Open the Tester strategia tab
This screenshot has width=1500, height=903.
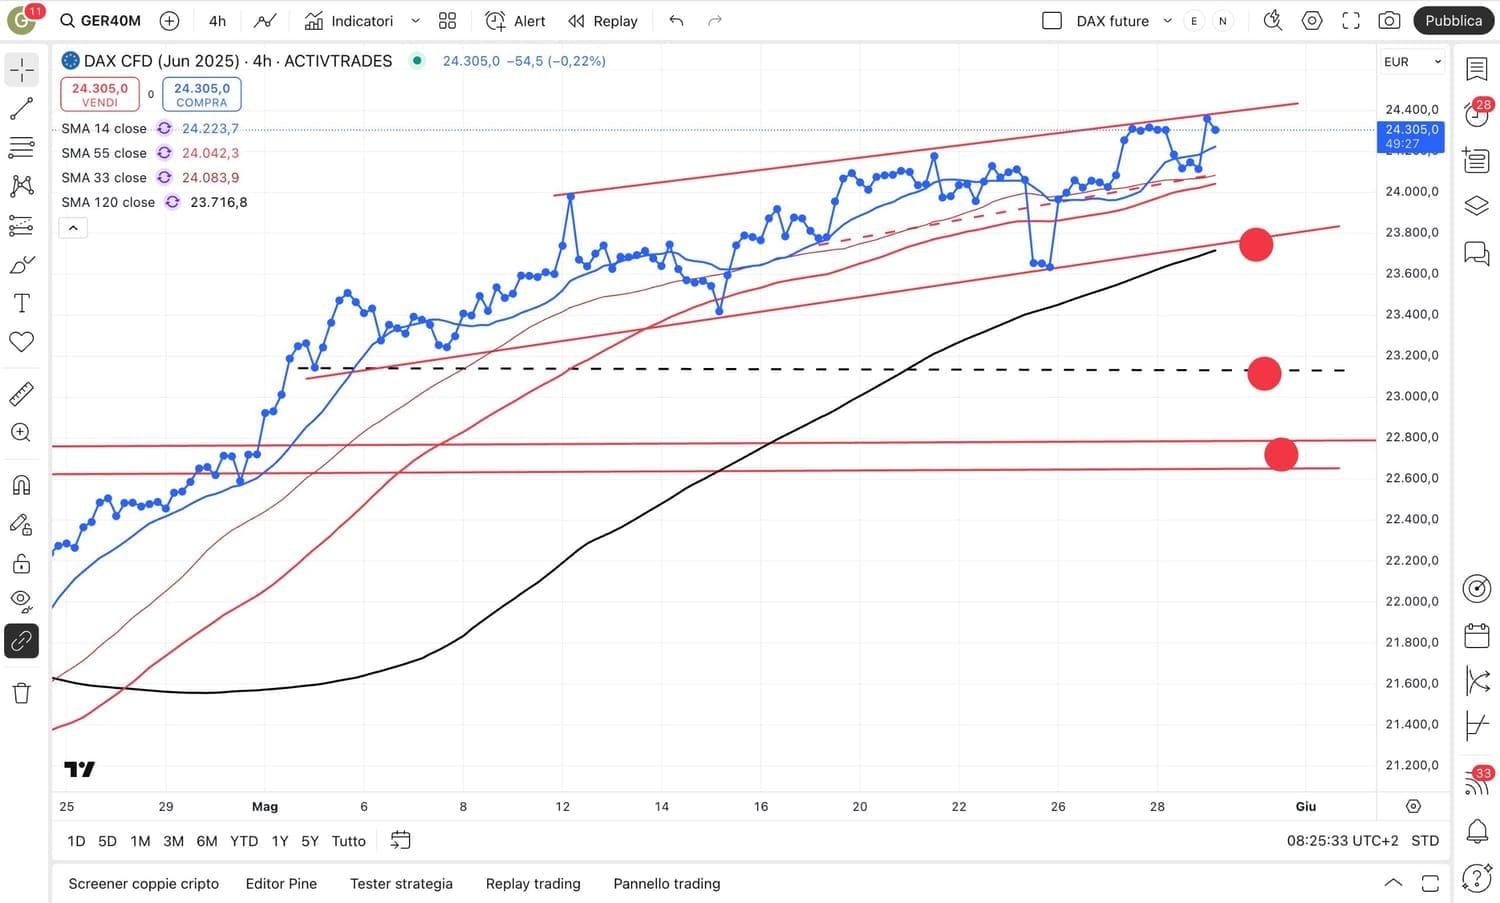pos(401,884)
